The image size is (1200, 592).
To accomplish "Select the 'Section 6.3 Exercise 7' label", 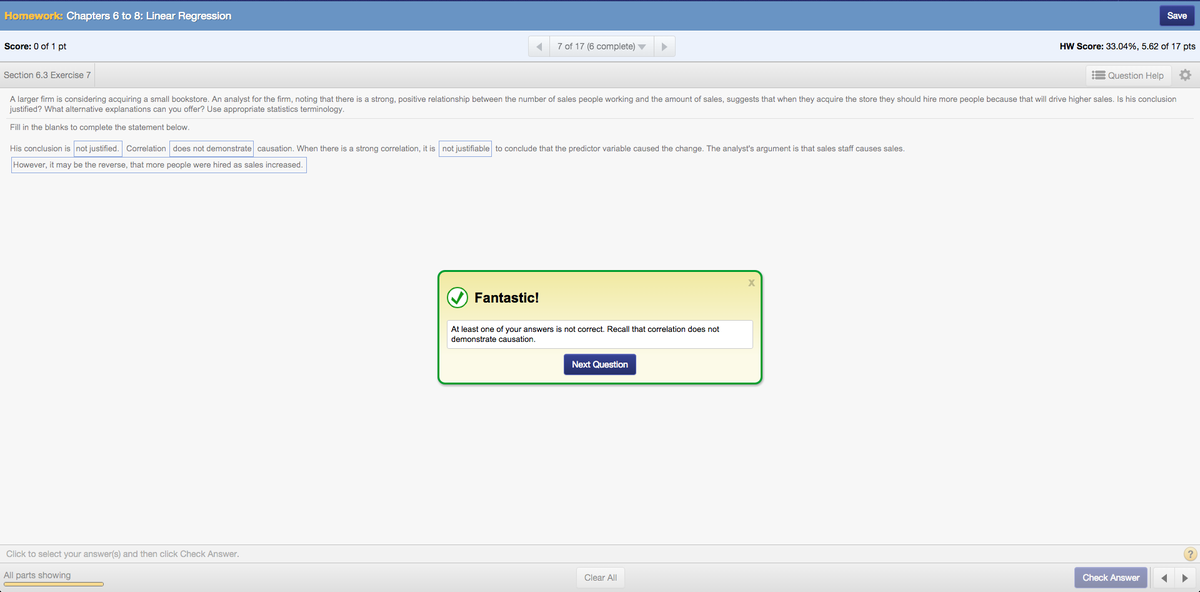I will pos(47,75).
